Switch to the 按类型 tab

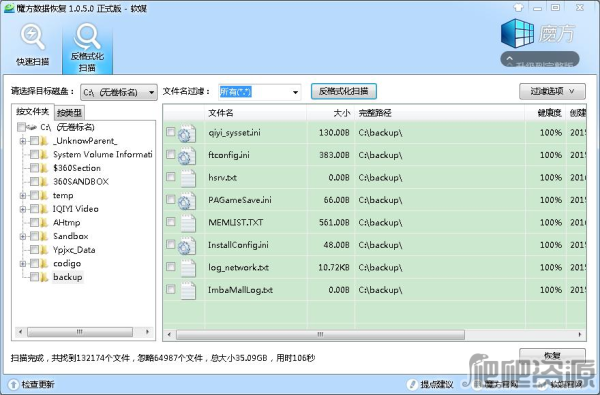69,113
